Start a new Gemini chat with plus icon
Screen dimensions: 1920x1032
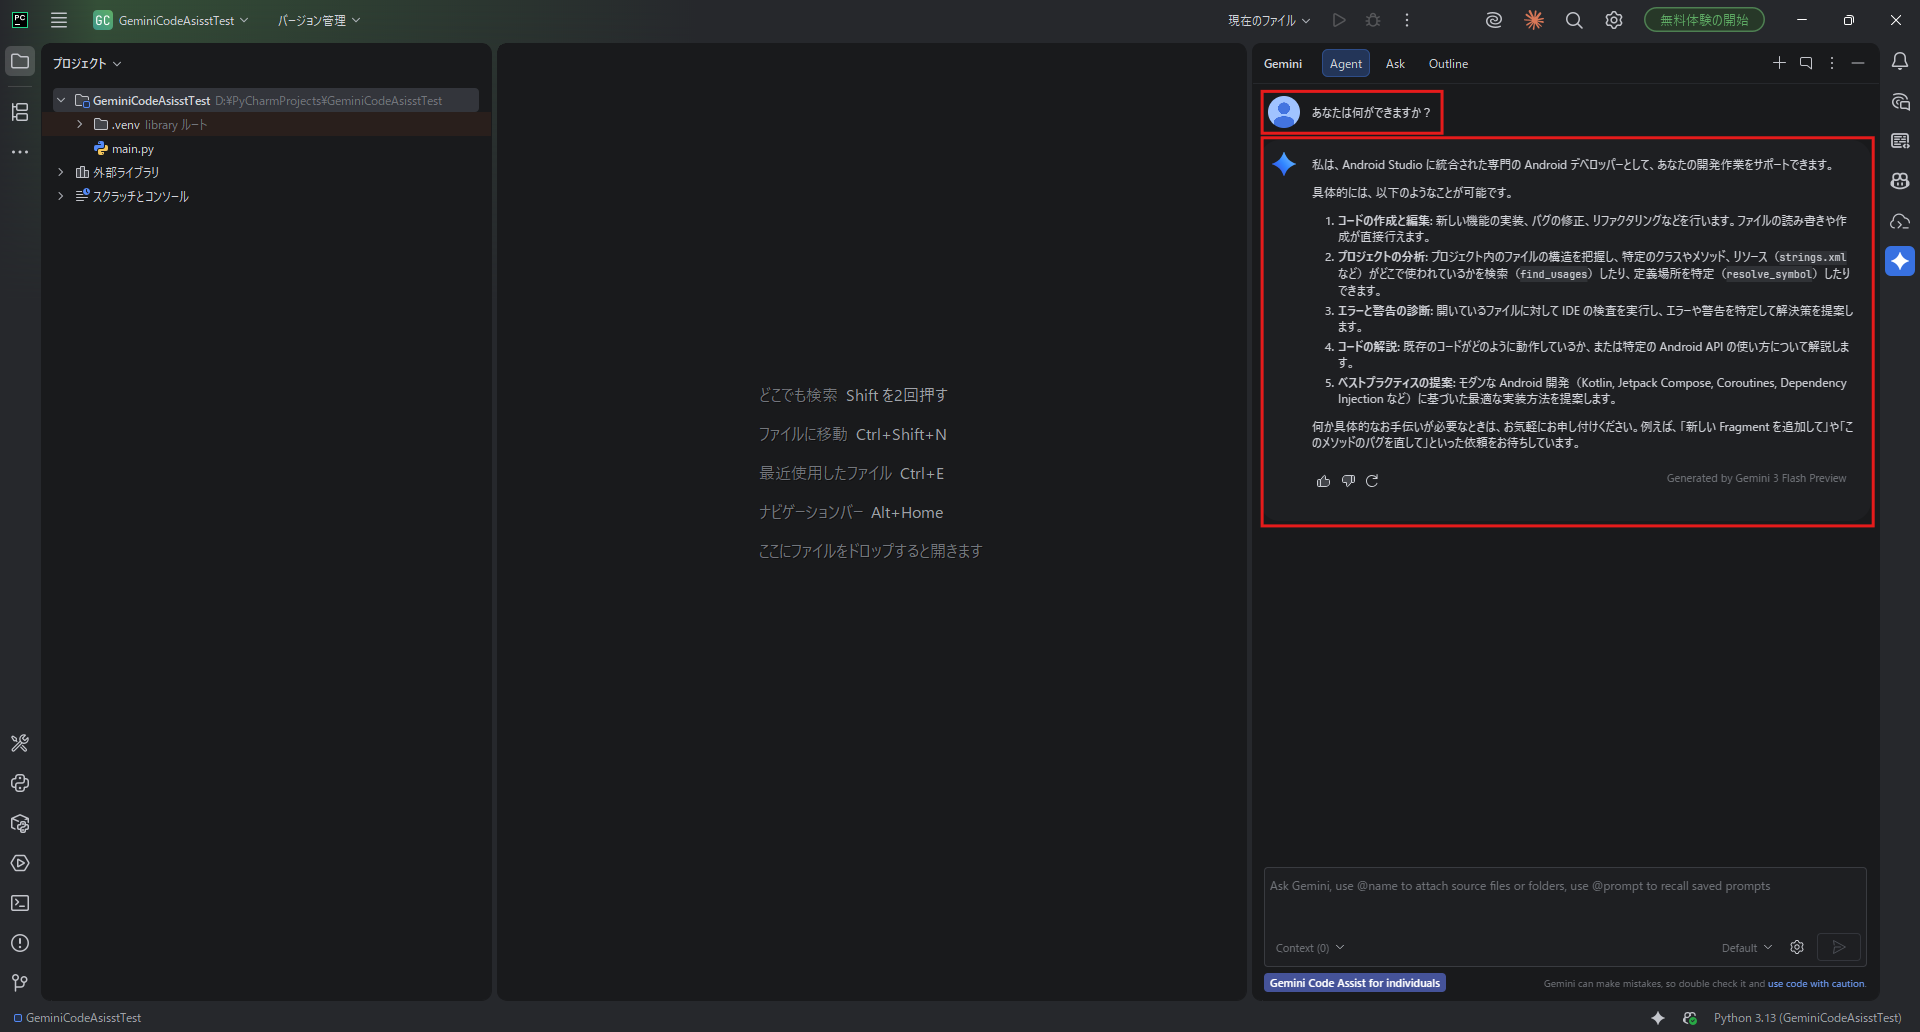(x=1779, y=63)
